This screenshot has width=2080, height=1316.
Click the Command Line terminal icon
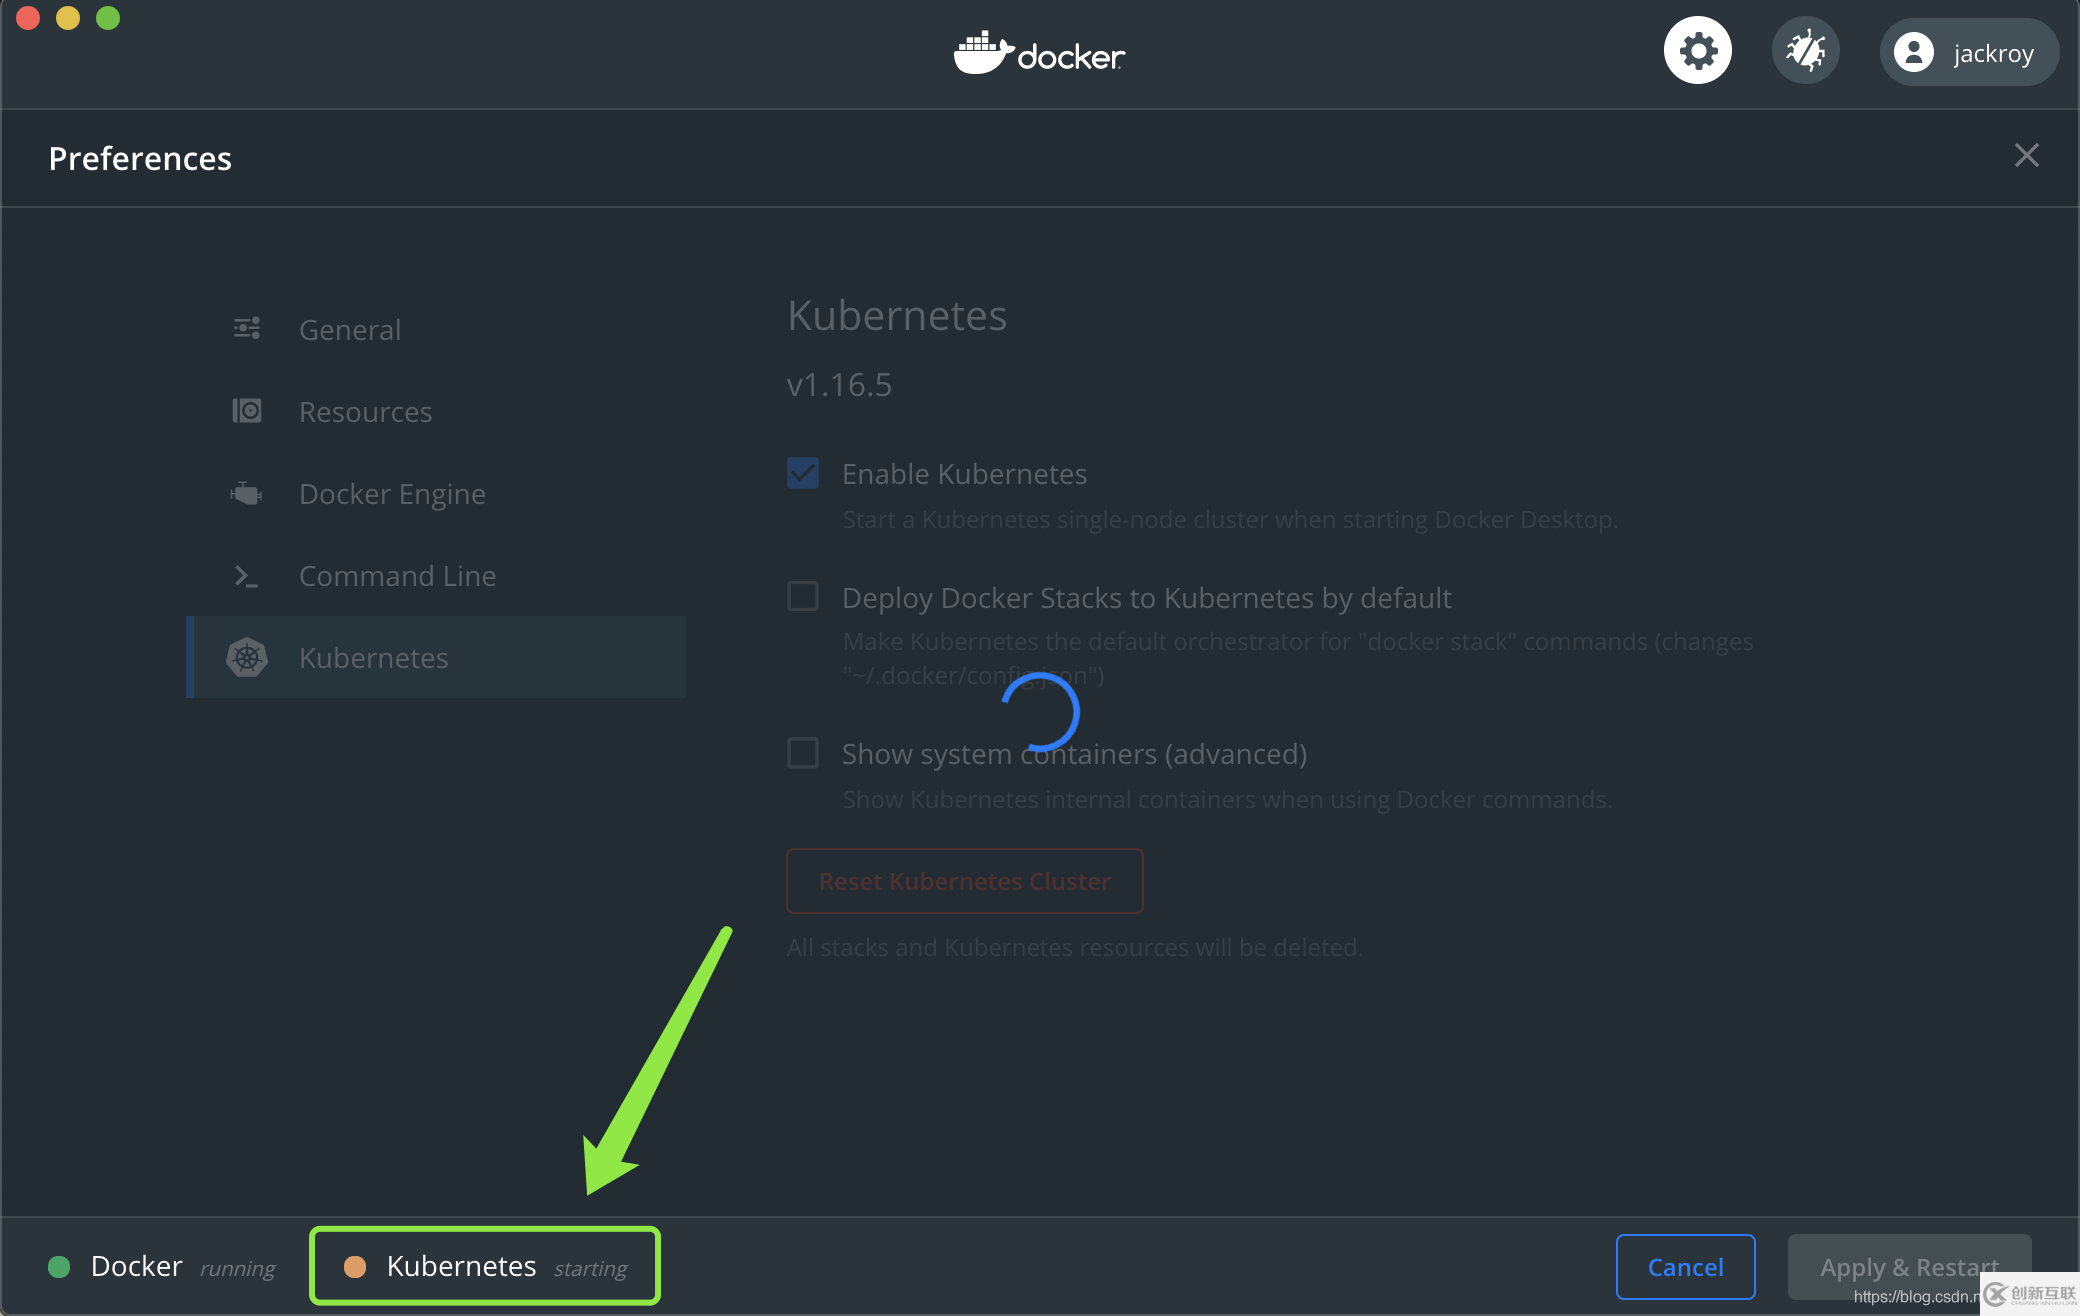tap(246, 575)
